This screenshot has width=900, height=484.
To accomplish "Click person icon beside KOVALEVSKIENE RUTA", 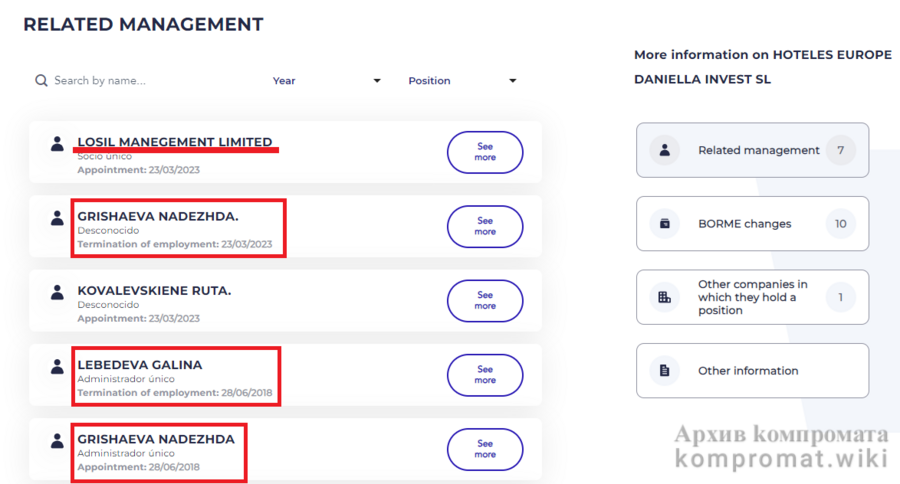I will (x=57, y=292).
